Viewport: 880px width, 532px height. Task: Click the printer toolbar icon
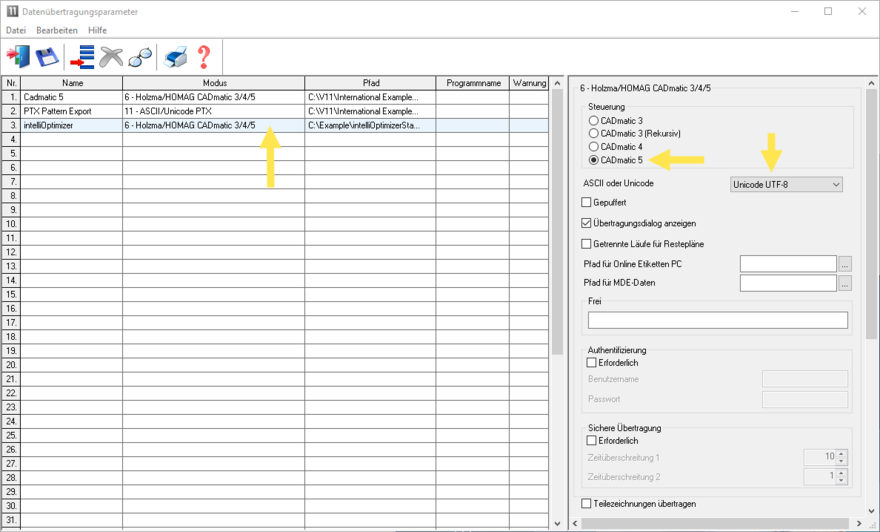(175, 57)
